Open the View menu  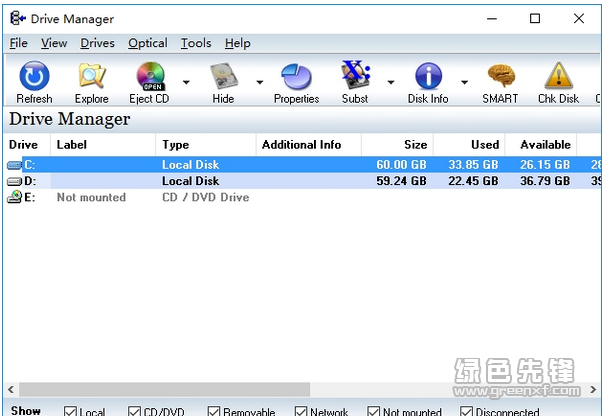[54, 43]
